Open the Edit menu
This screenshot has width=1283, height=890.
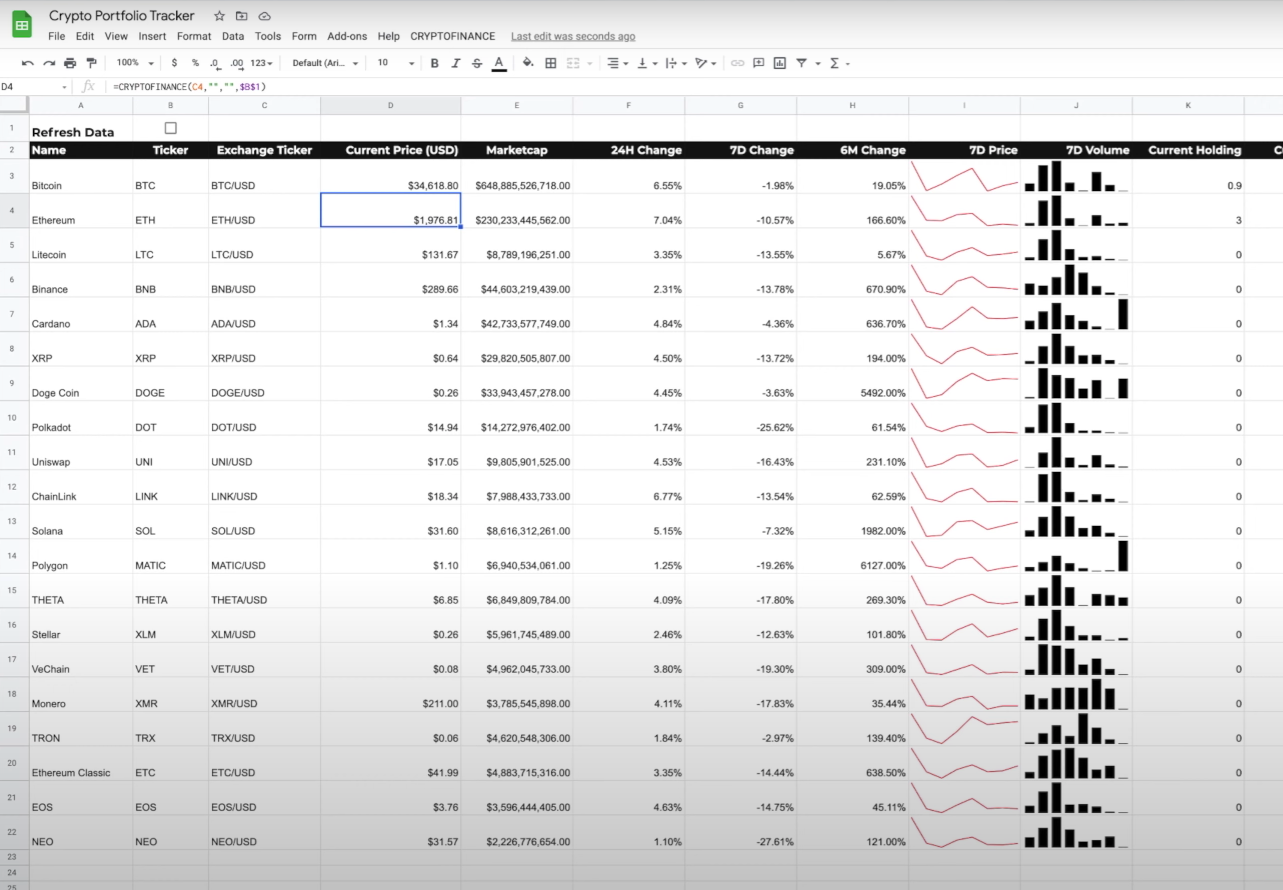tap(85, 36)
